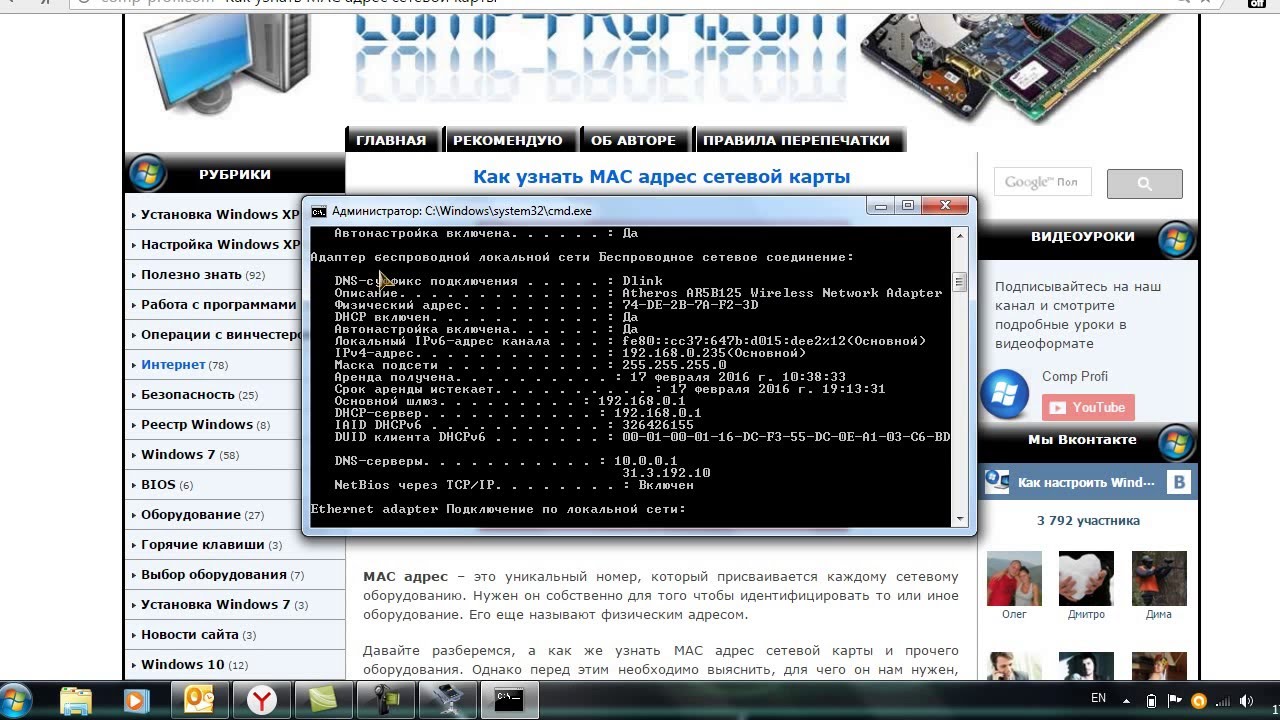
Task: Open the Windows 10 category
Action: (183, 664)
